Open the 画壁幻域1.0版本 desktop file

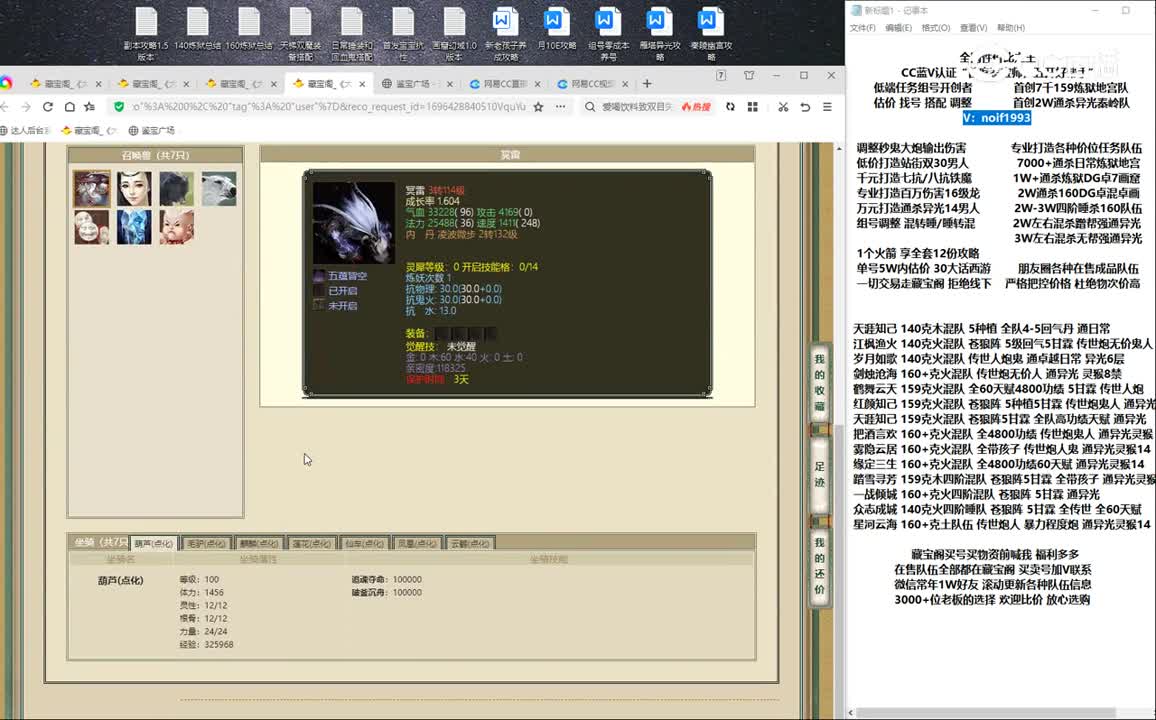pos(454,35)
